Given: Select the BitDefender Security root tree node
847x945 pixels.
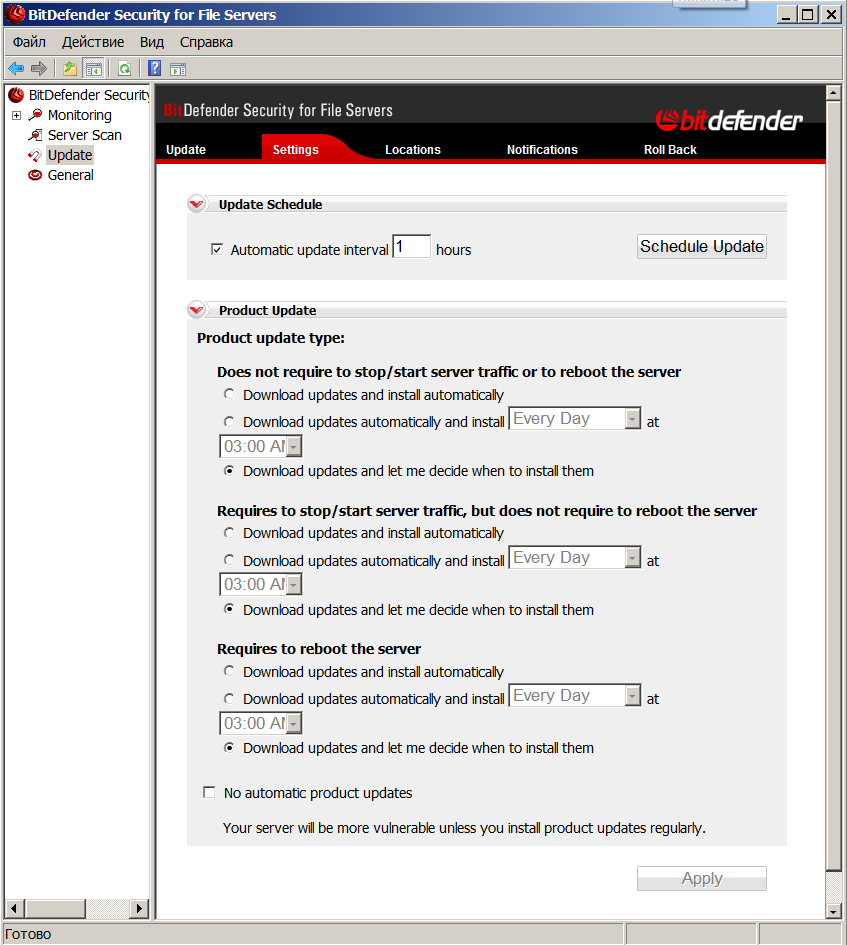Looking at the screenshot, I should click(x=89, y=95).
